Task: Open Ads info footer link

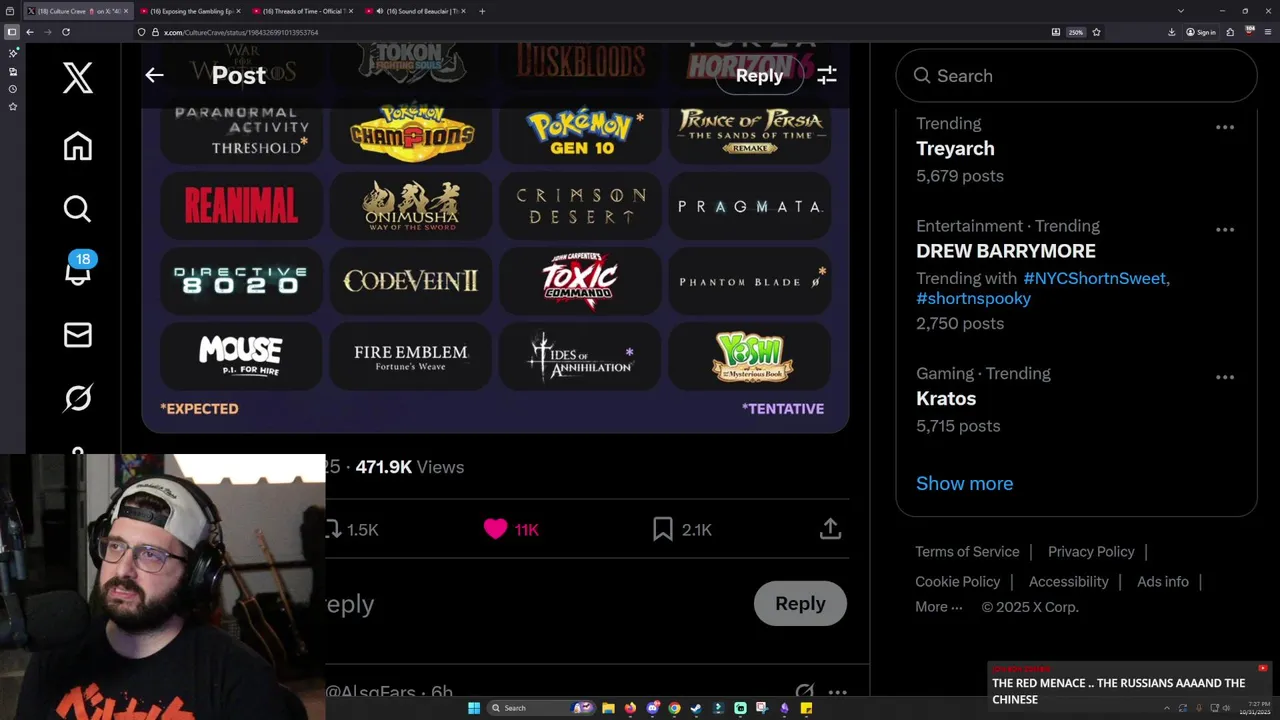Action: pos(1163,582)
